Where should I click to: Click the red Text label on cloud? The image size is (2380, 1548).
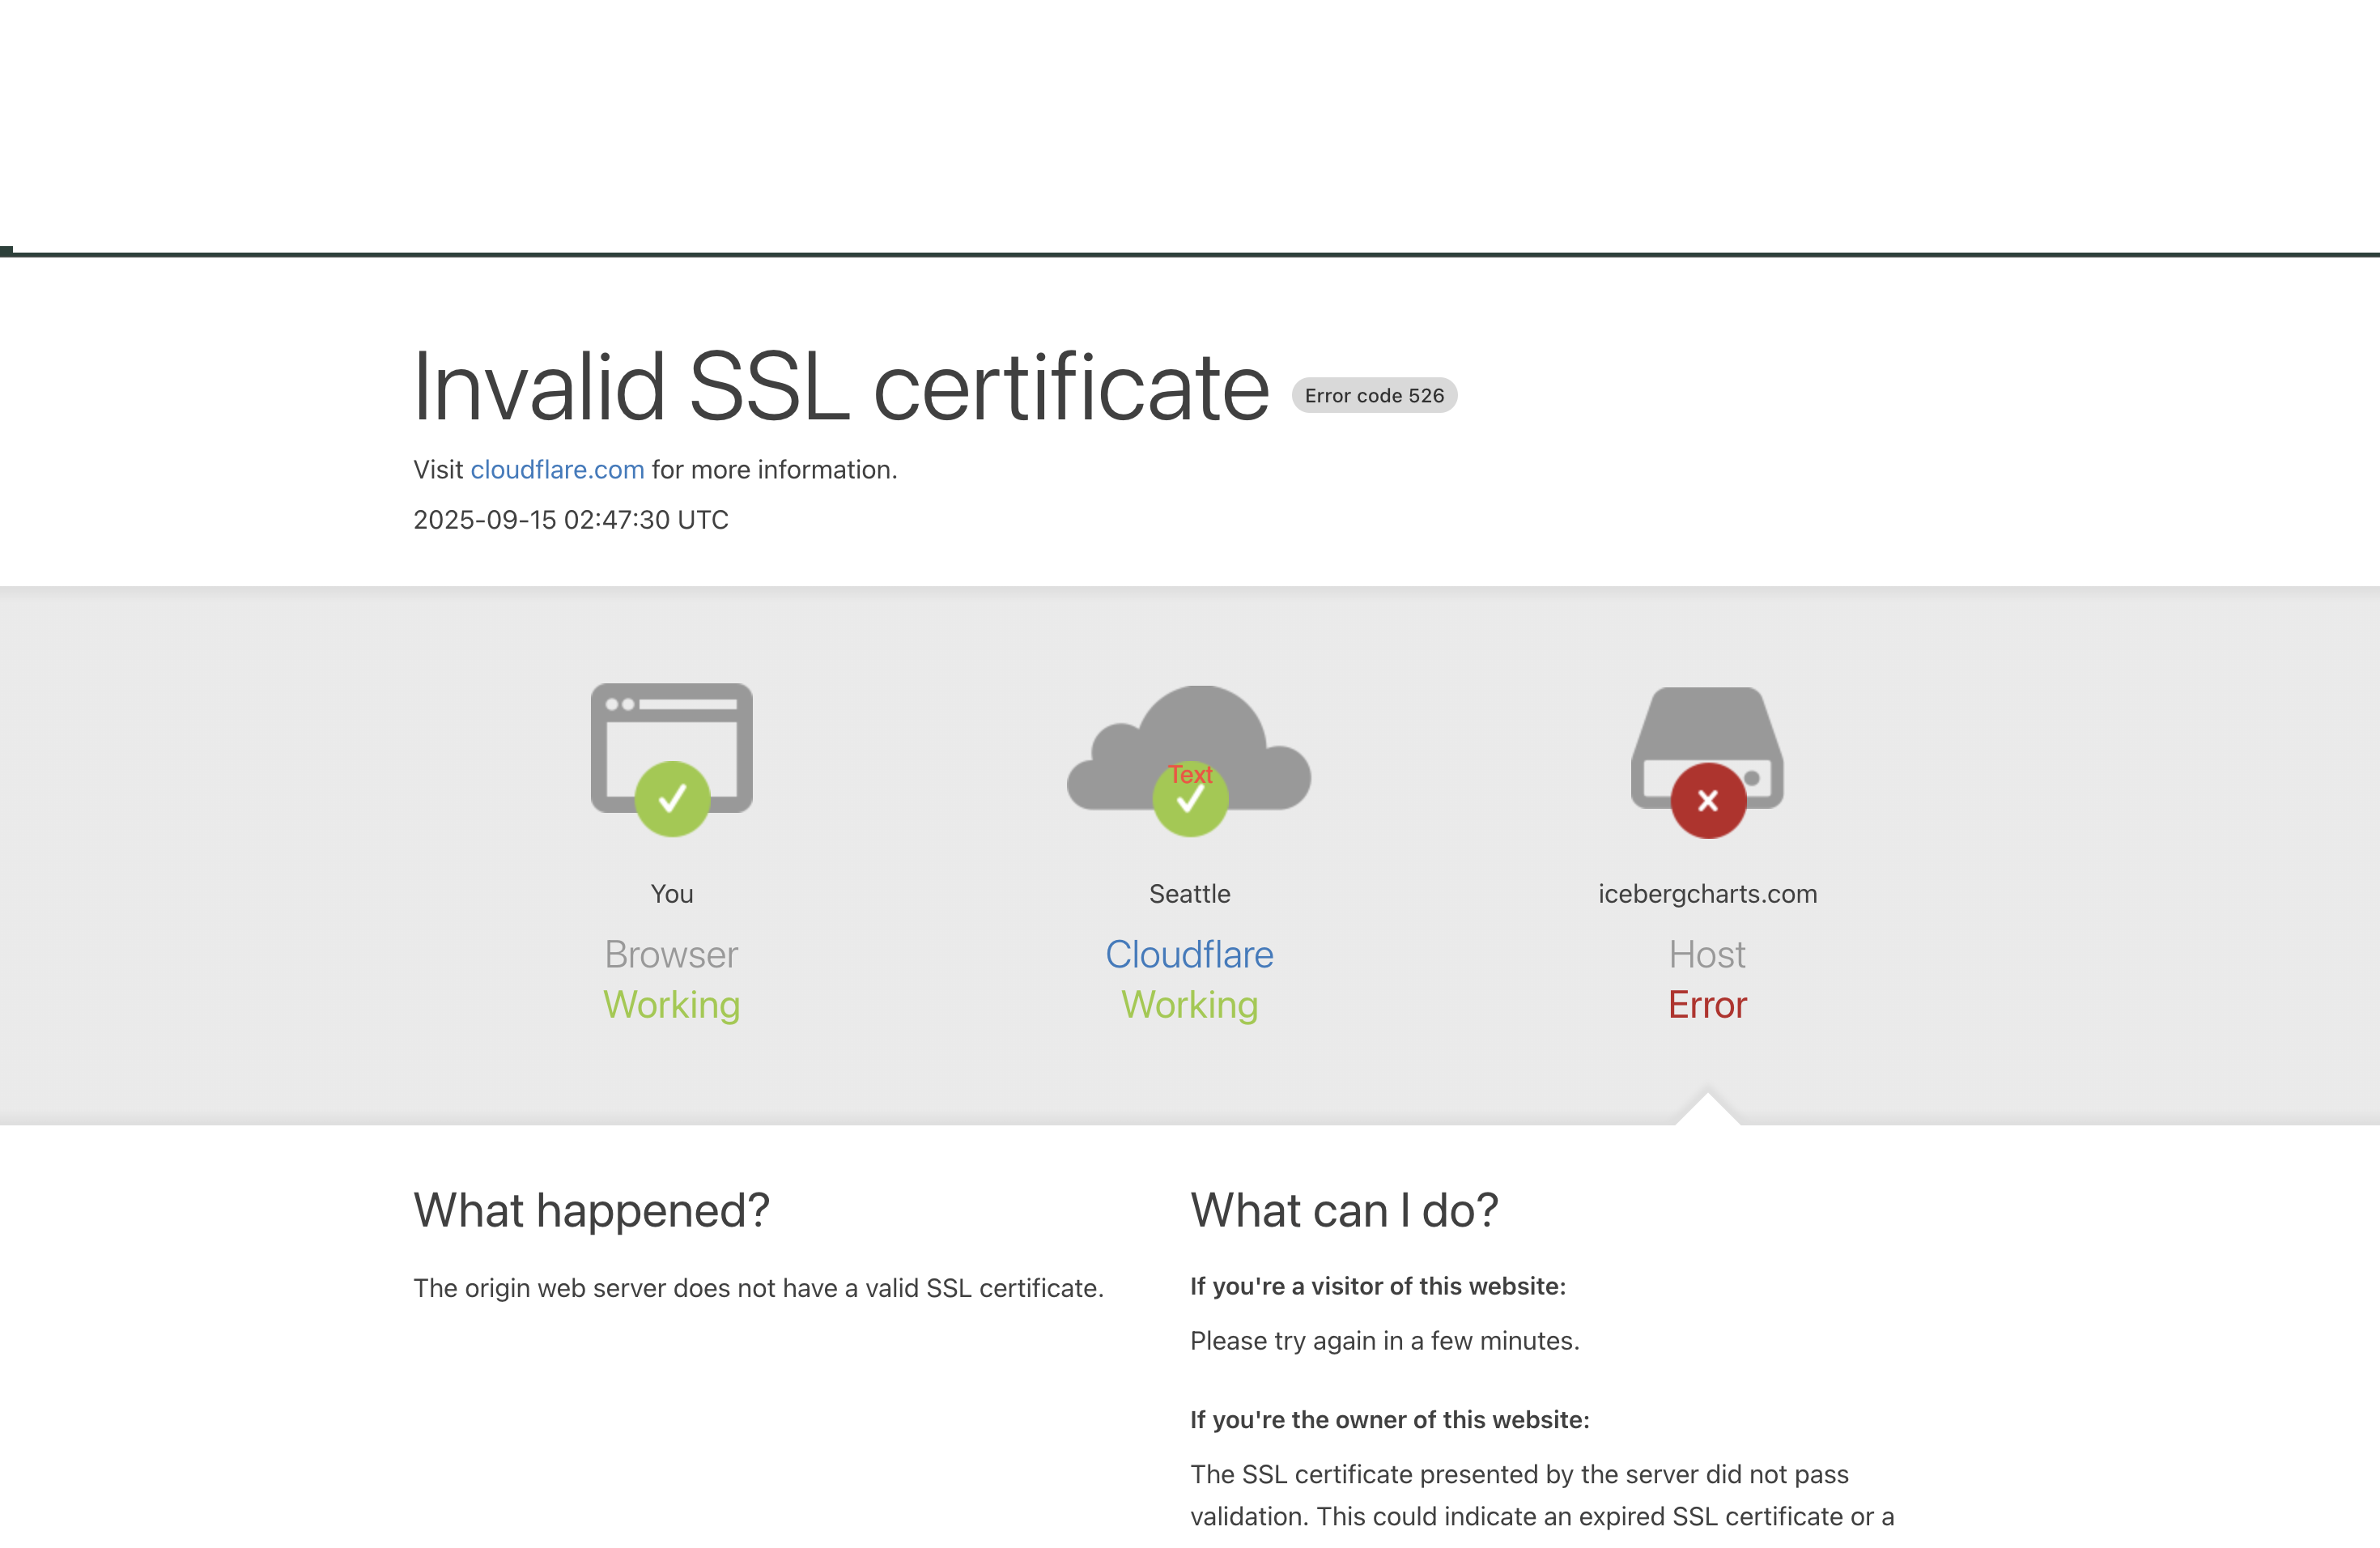pyautogui.click(x=1190, y=774)
